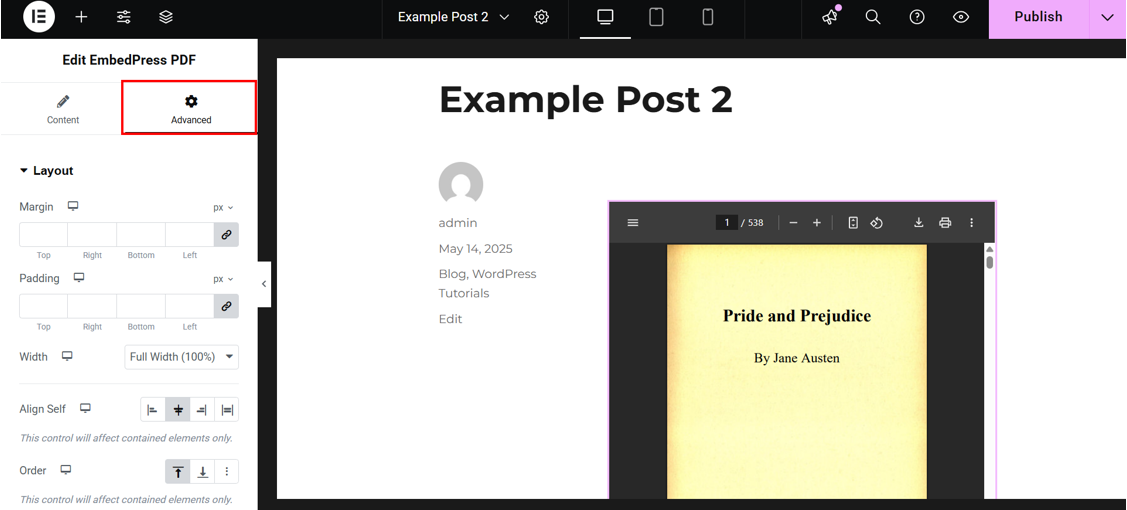Download the PDF using download icon

coord(918,223)
